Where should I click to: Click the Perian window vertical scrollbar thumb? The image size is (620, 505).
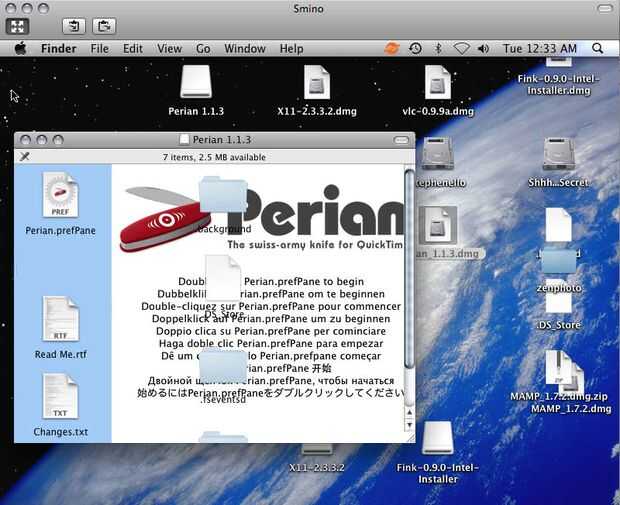(409, 268)
